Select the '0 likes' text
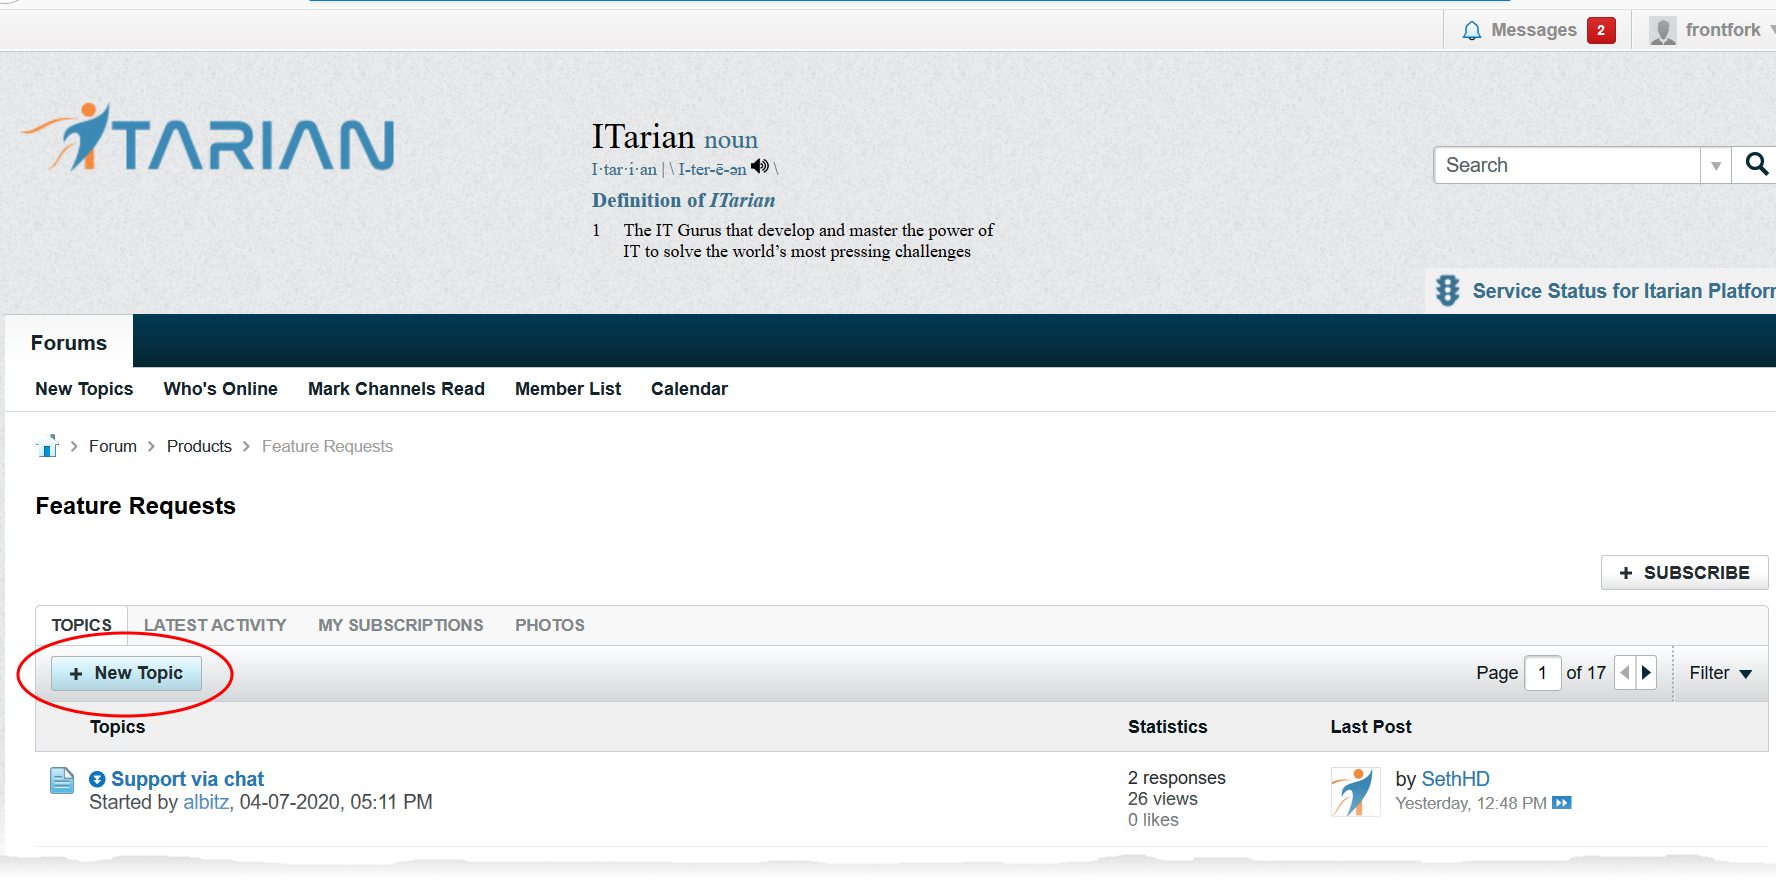Screen dimensions: 1776x880 click(x=1153, y=820)
